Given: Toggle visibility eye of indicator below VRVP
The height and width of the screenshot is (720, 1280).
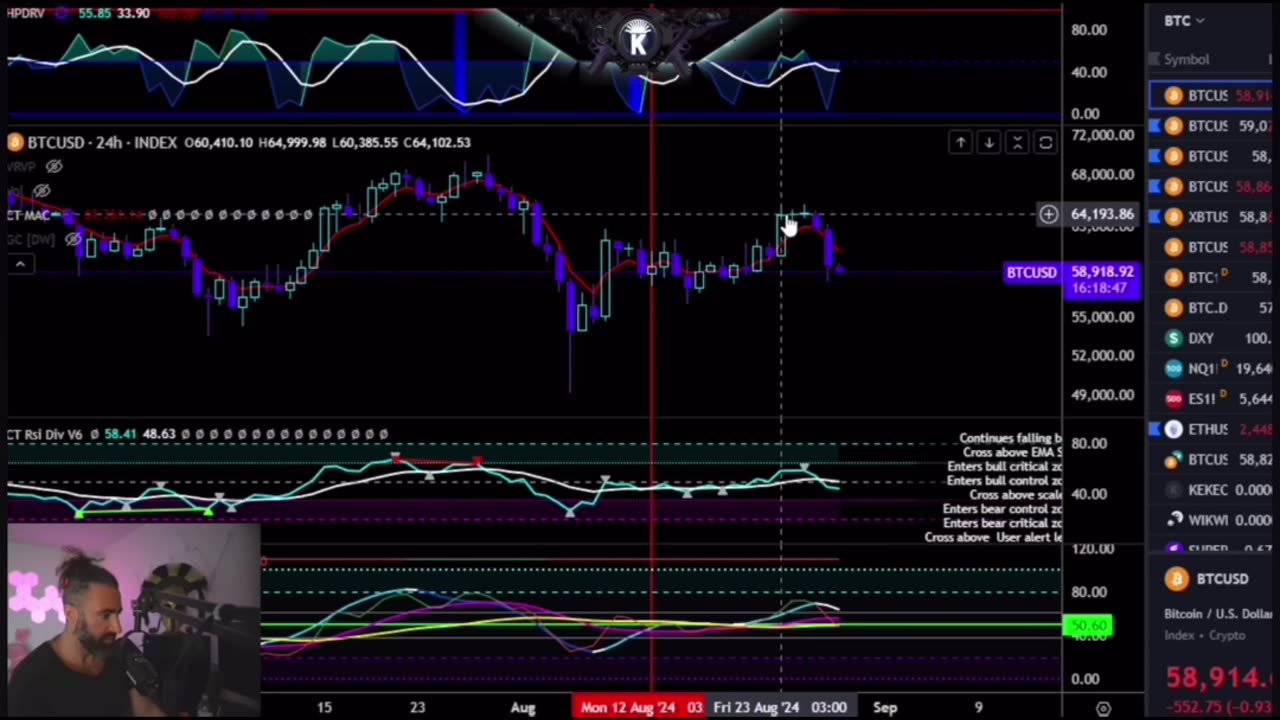Looking at the screenshot, I should (x=42, y=190).
